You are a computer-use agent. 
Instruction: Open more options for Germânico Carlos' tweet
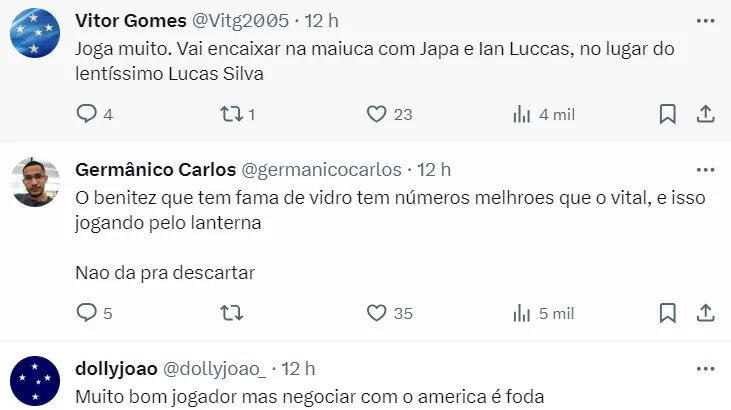706,170
